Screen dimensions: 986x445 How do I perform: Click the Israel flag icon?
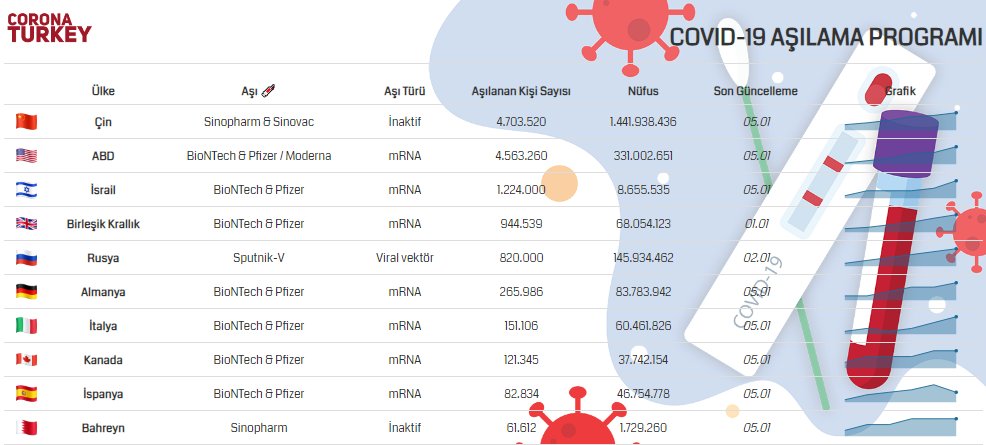coord(26,190)
